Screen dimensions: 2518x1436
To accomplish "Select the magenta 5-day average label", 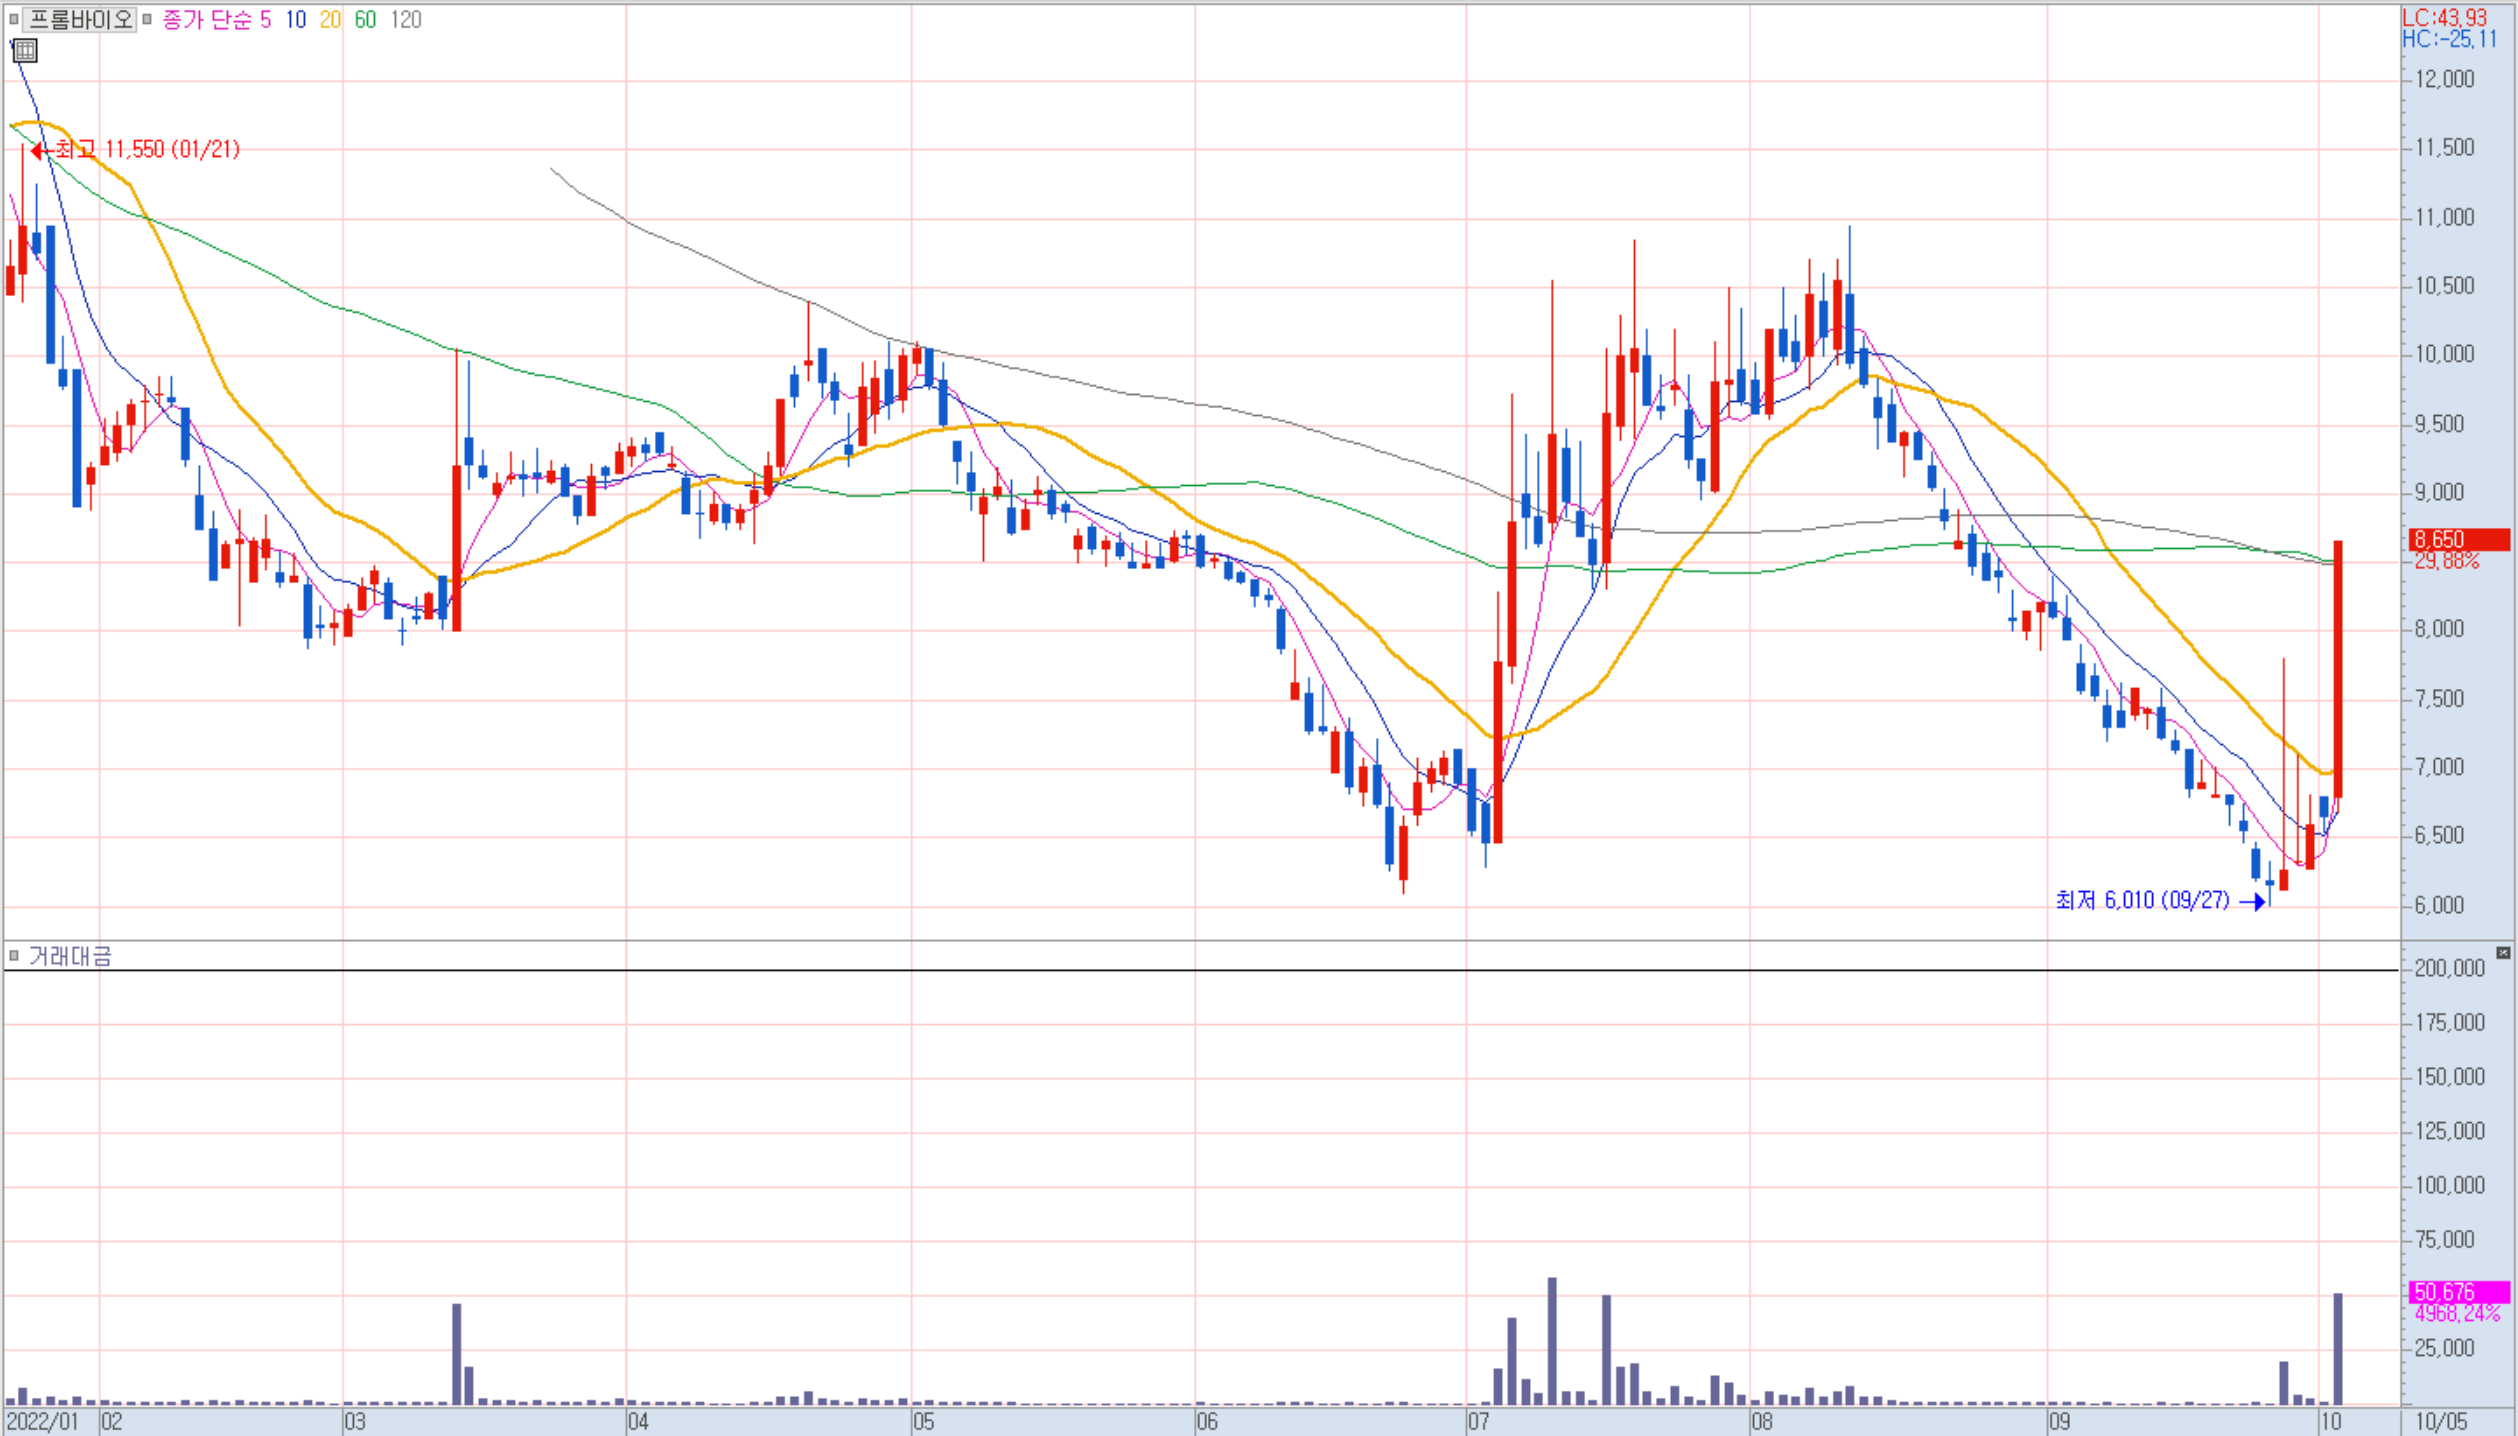I will click(x=266, y=20).
